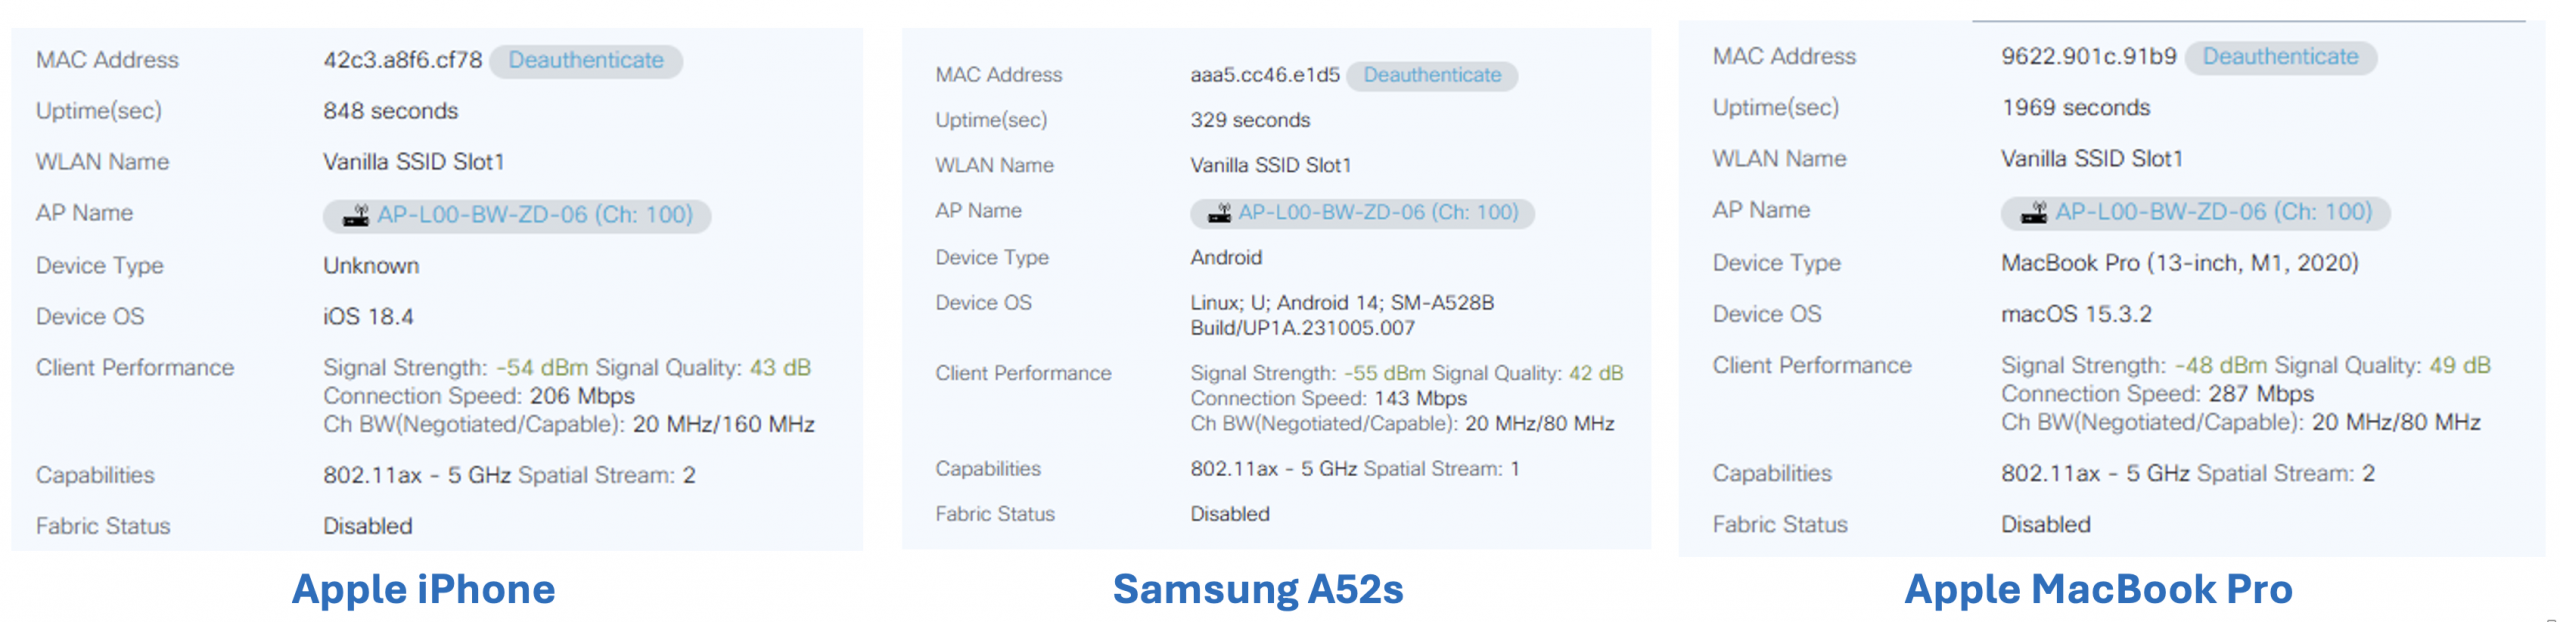Click the Samsung A52s caption
The image size is (2560, 622).
1257,590
